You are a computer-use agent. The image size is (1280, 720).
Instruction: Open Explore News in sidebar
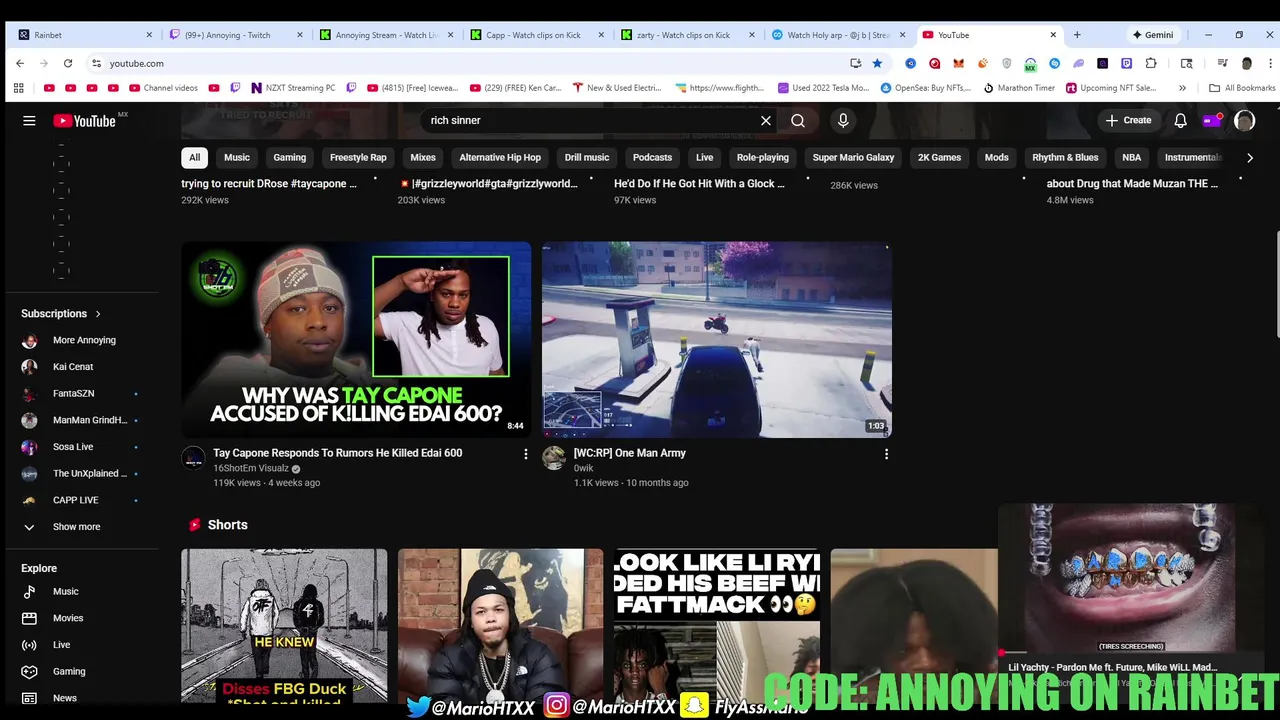pos(65,698)
